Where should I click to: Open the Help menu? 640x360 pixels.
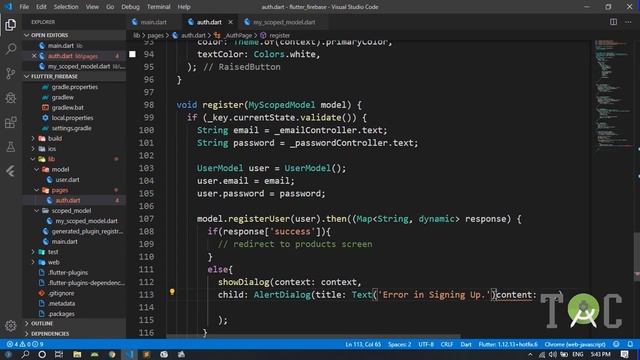point(184,7)
